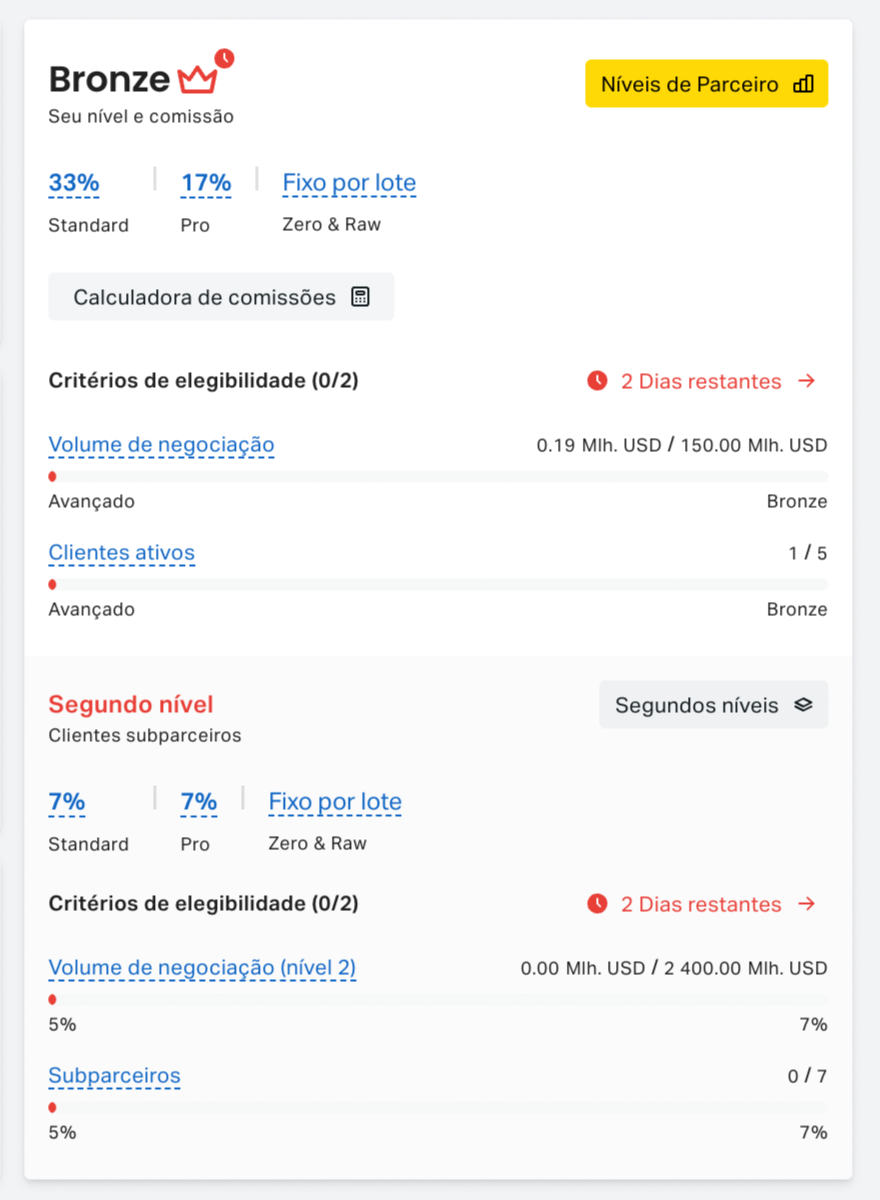This screenshot has height=1200, width=880.
Task: Click the Clientes ativos progress bar
Action: tap(438, 584)
